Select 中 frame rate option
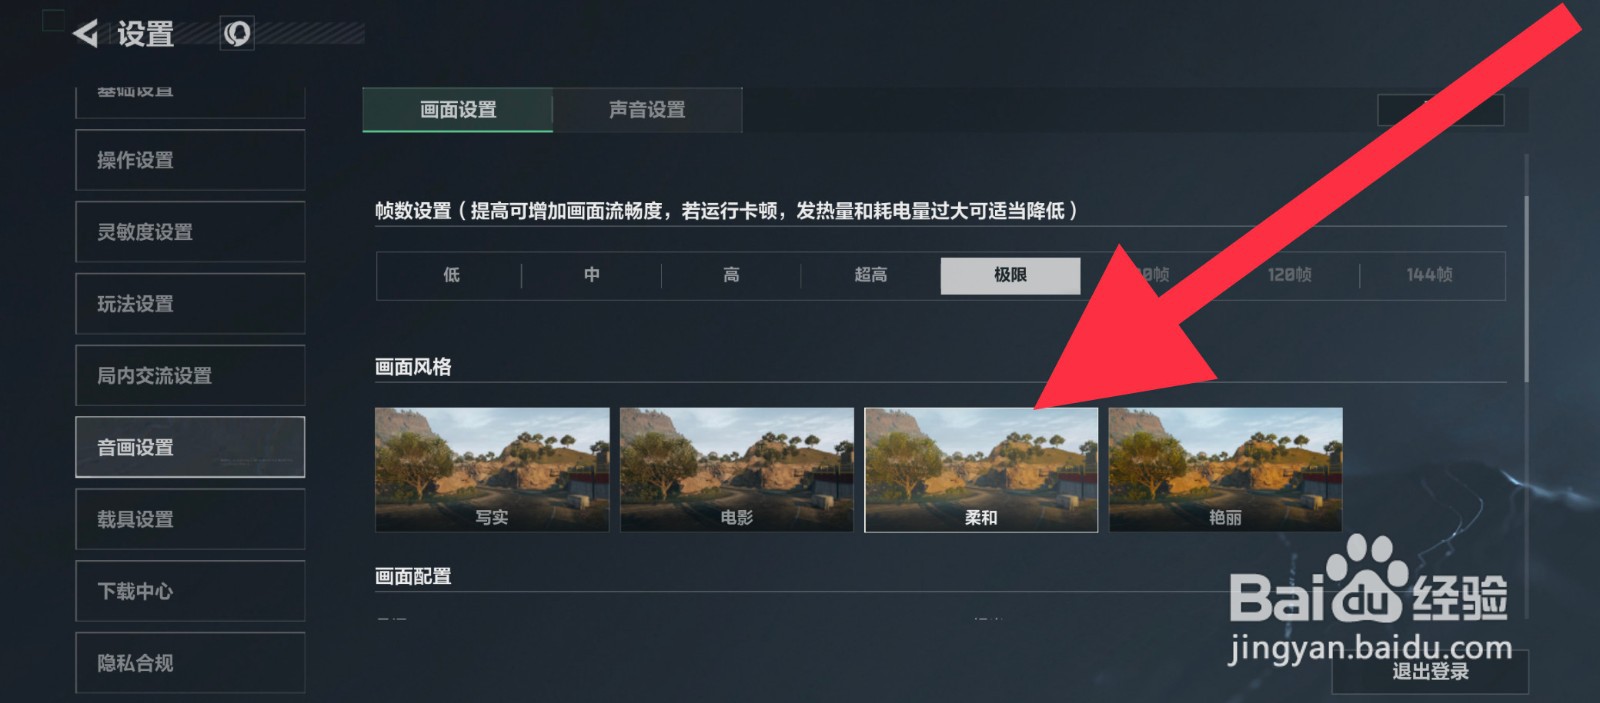 [x=591, y=275]
